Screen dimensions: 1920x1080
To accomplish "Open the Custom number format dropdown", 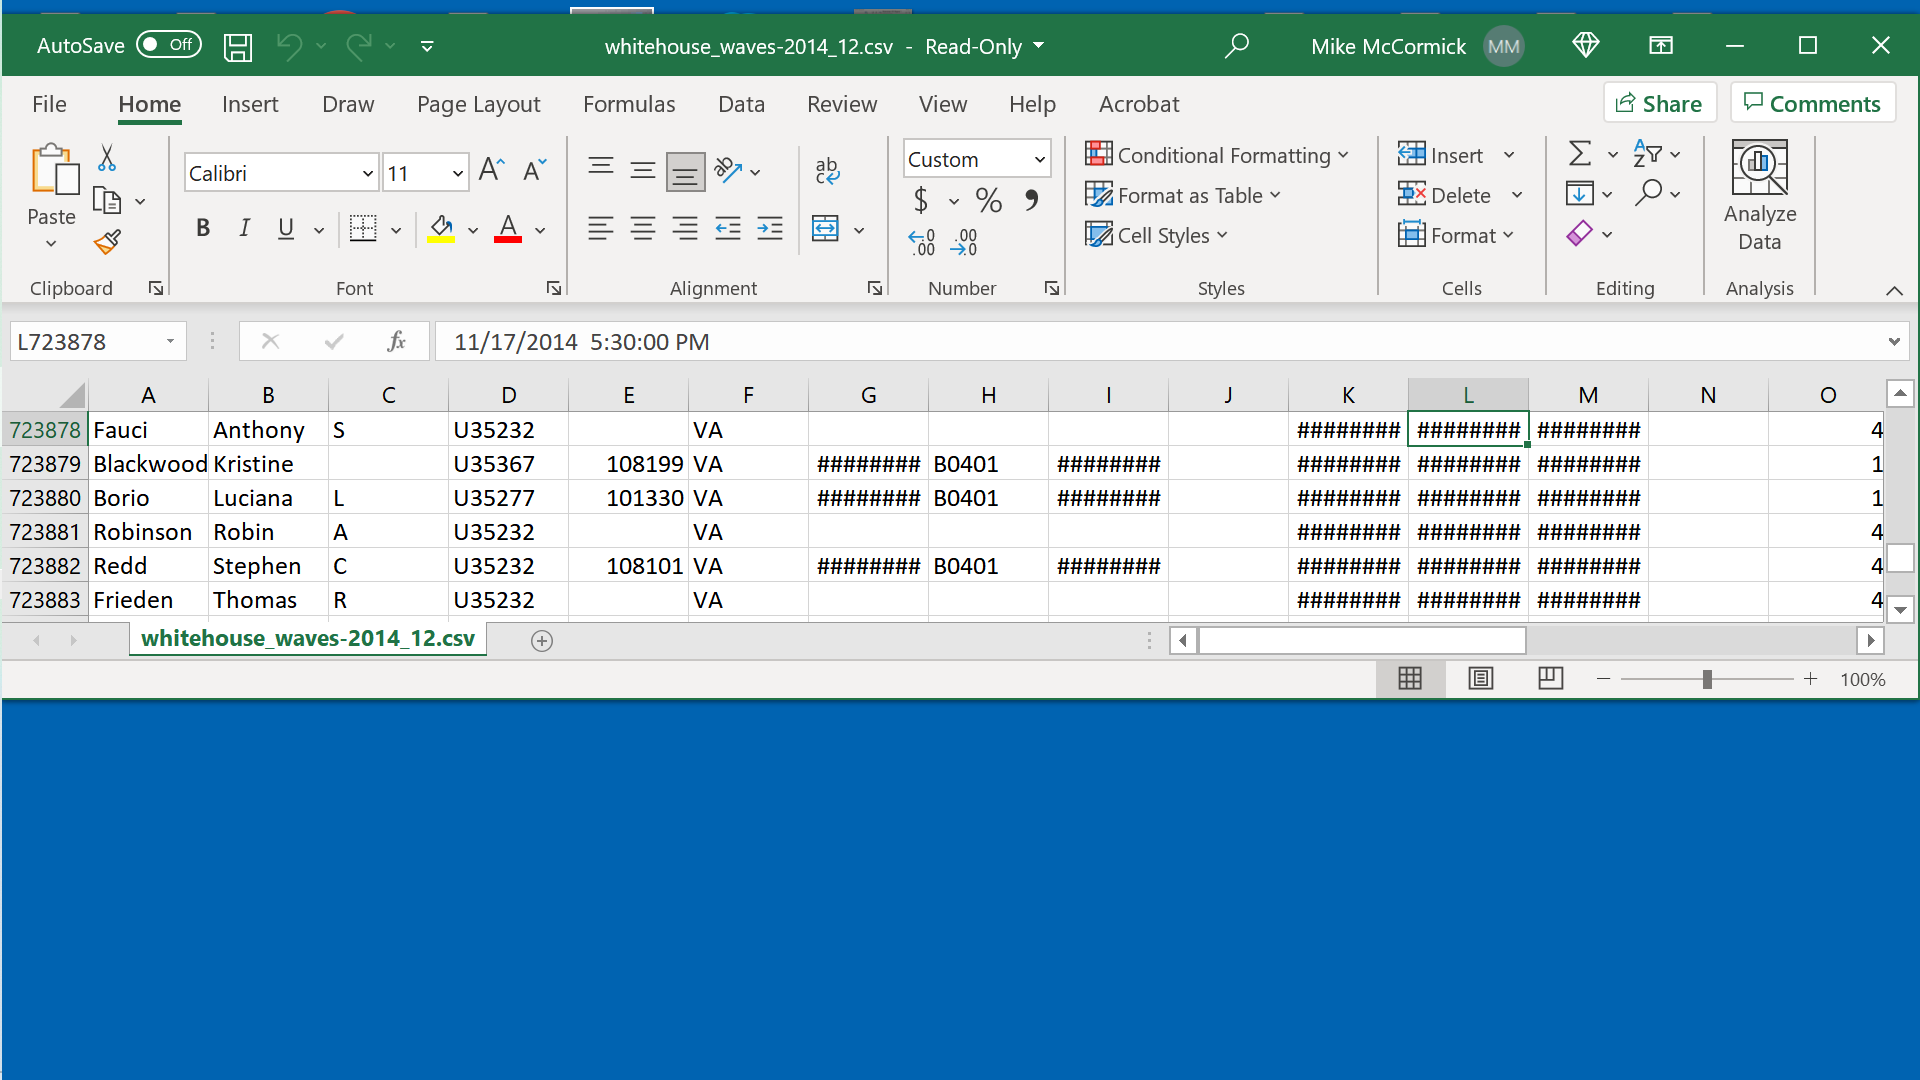I will (1039, 160).
